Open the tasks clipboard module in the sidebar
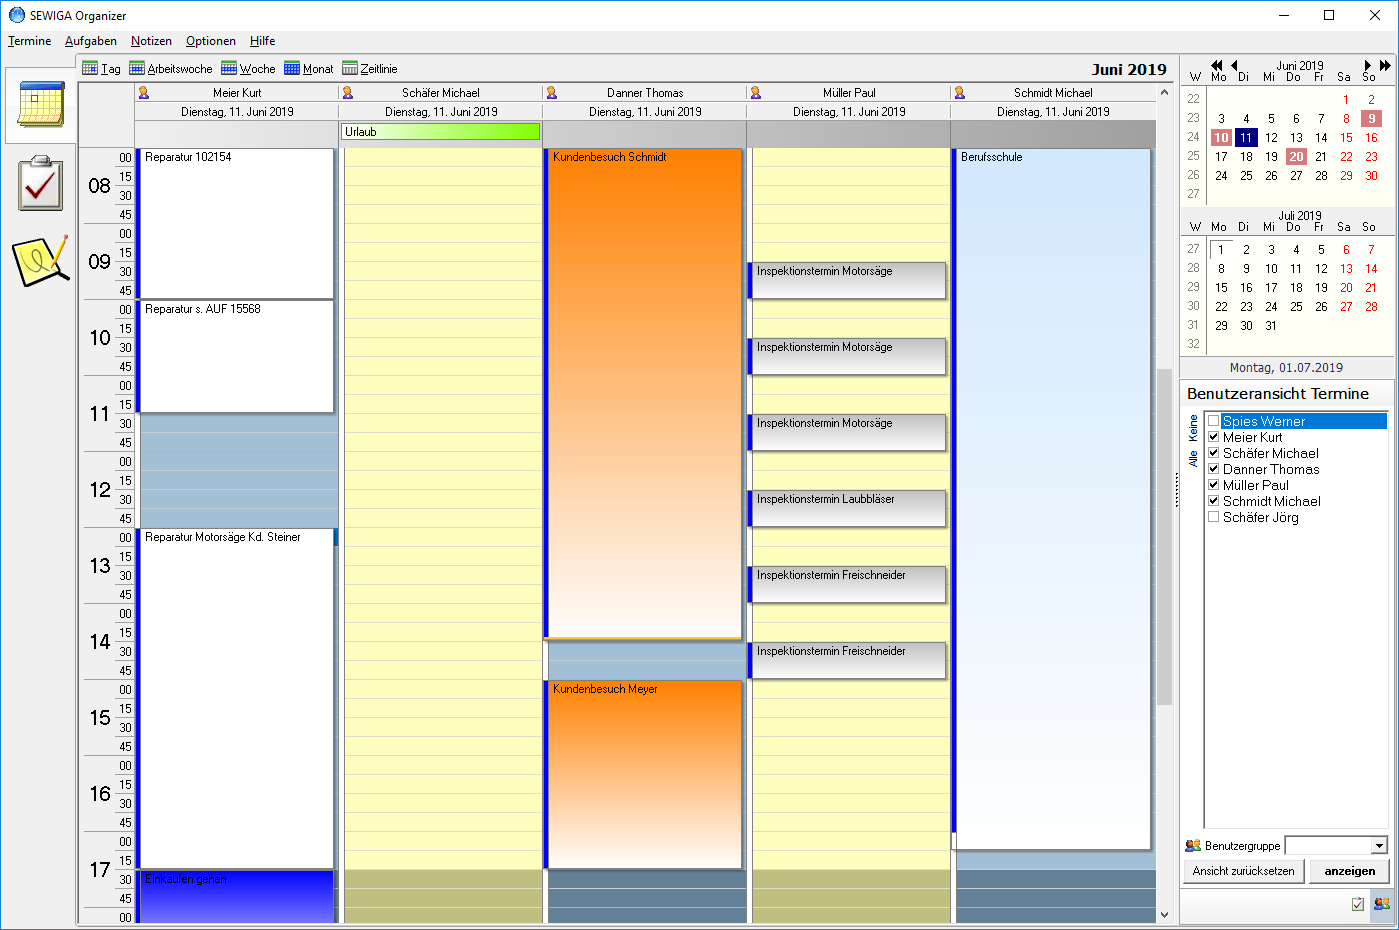Viewport: 1399px width, 930px height. pos(40,183)
